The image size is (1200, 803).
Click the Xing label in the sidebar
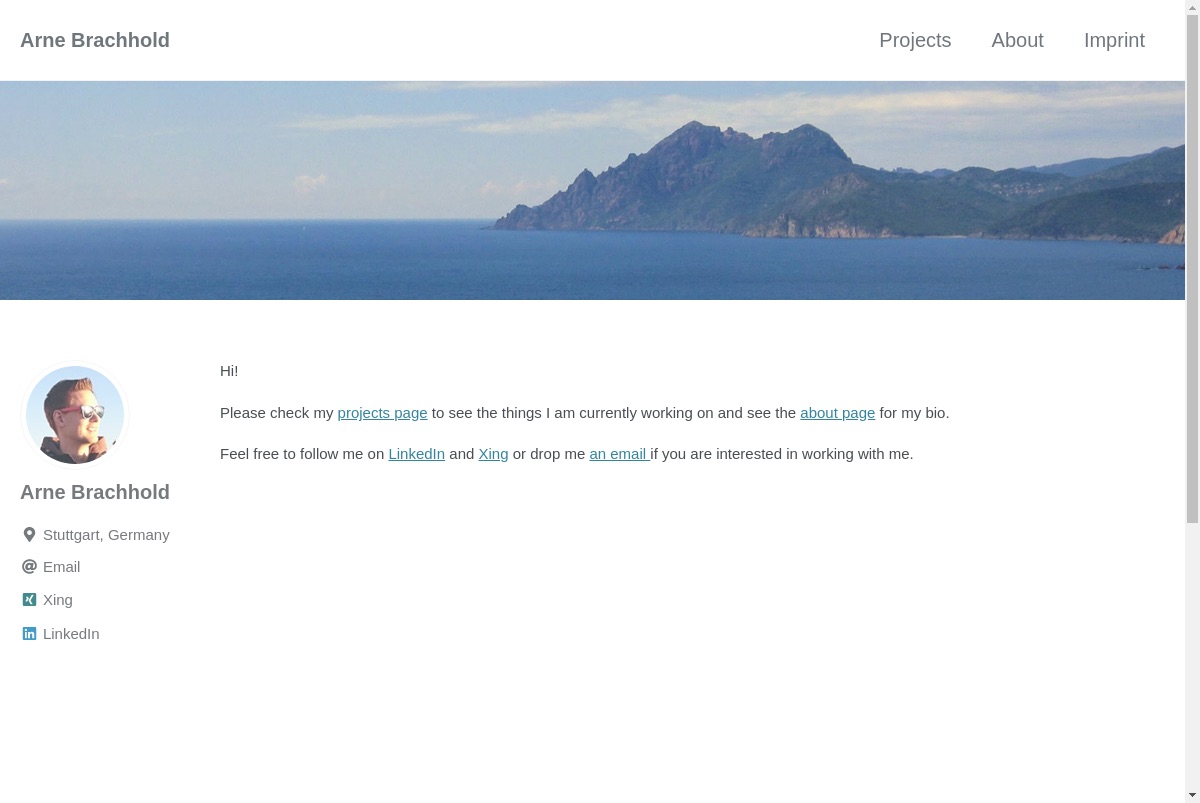tap(58, 600)
